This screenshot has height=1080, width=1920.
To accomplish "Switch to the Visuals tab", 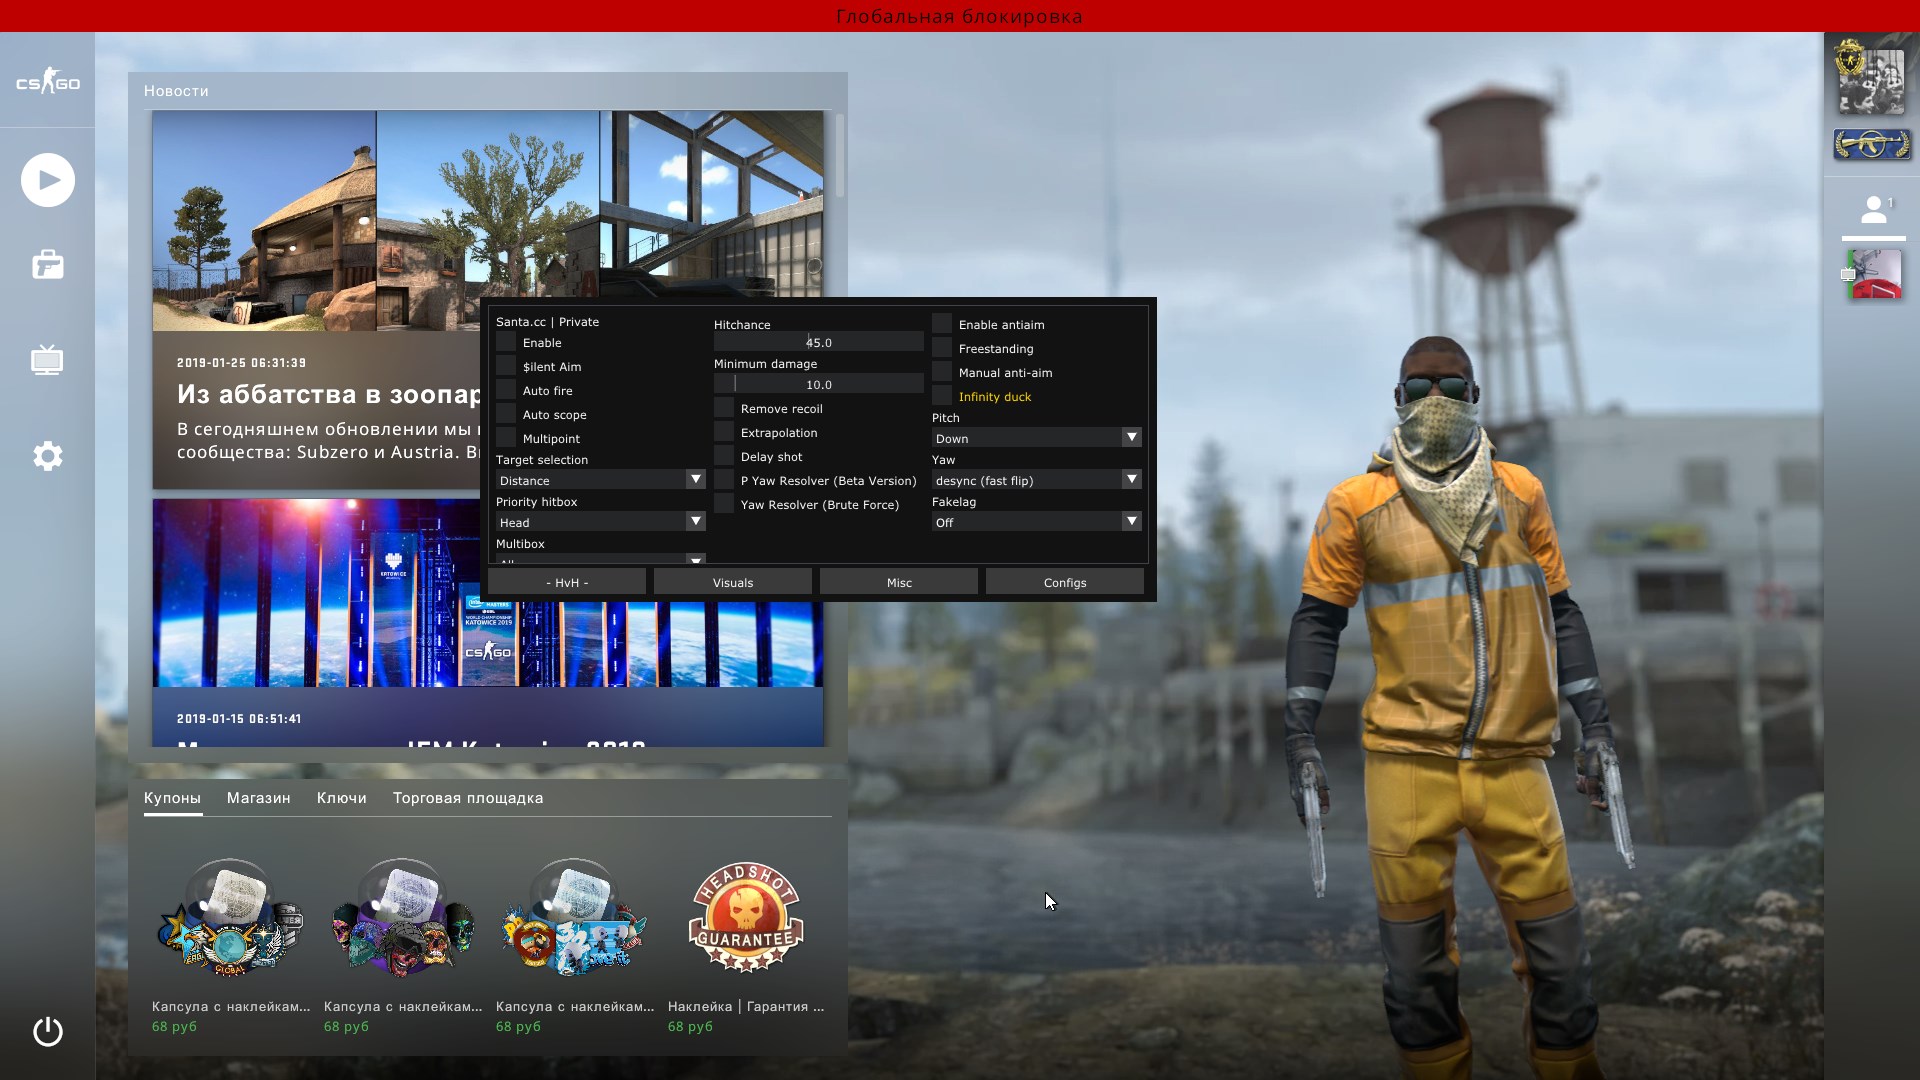I will (x=732, y=583).
